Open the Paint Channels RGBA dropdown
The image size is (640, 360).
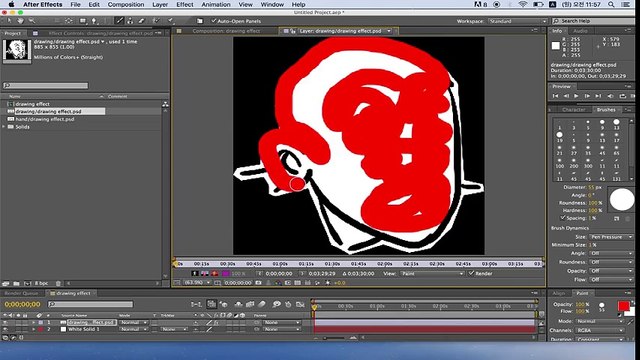coord(599,330)
